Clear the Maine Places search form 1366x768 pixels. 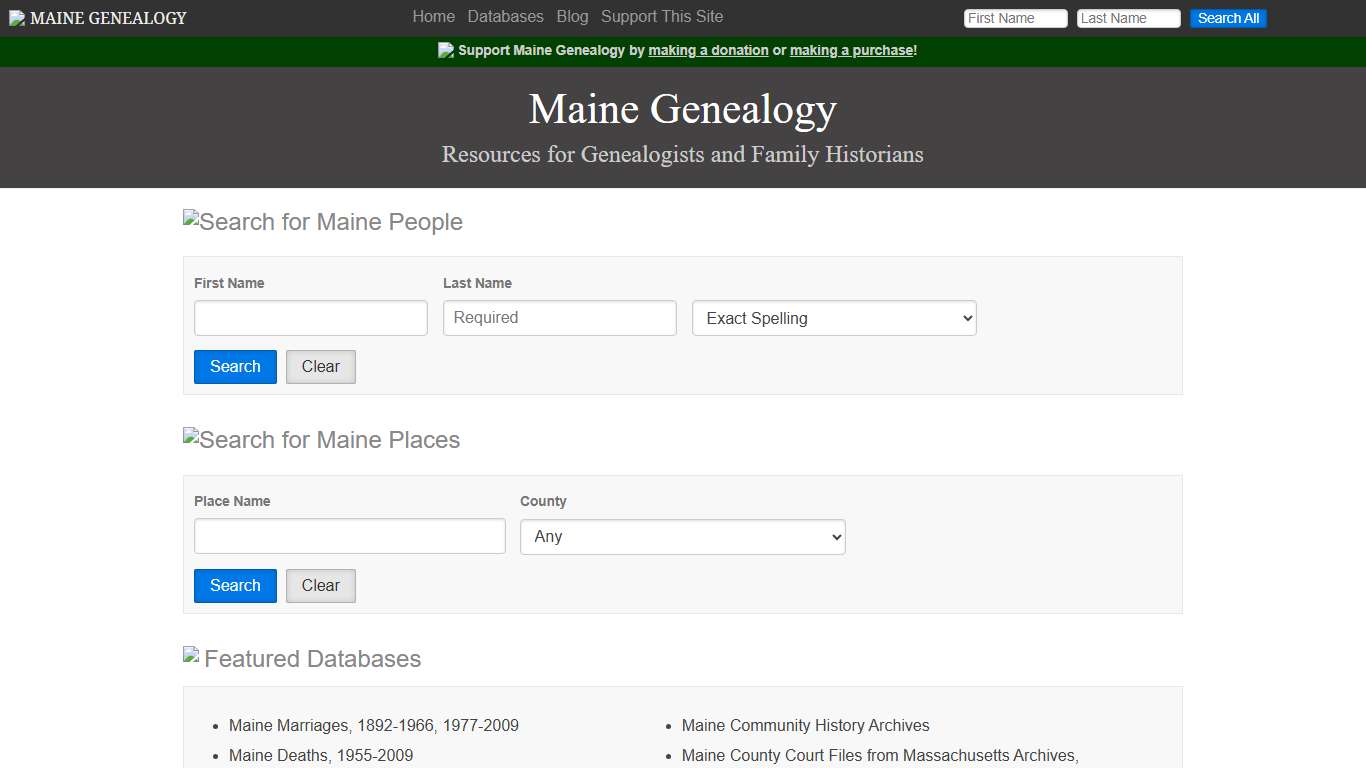point(320,585)
